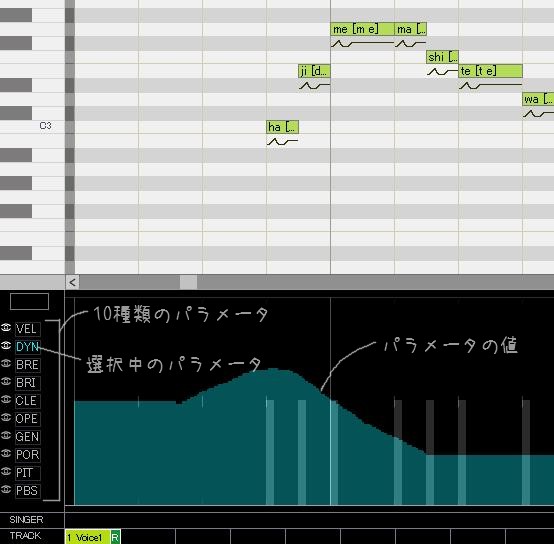The image size is (554, 544).
Task: Toggle visibility eye for BRI parameter
Action: click(x=6, y=382)
